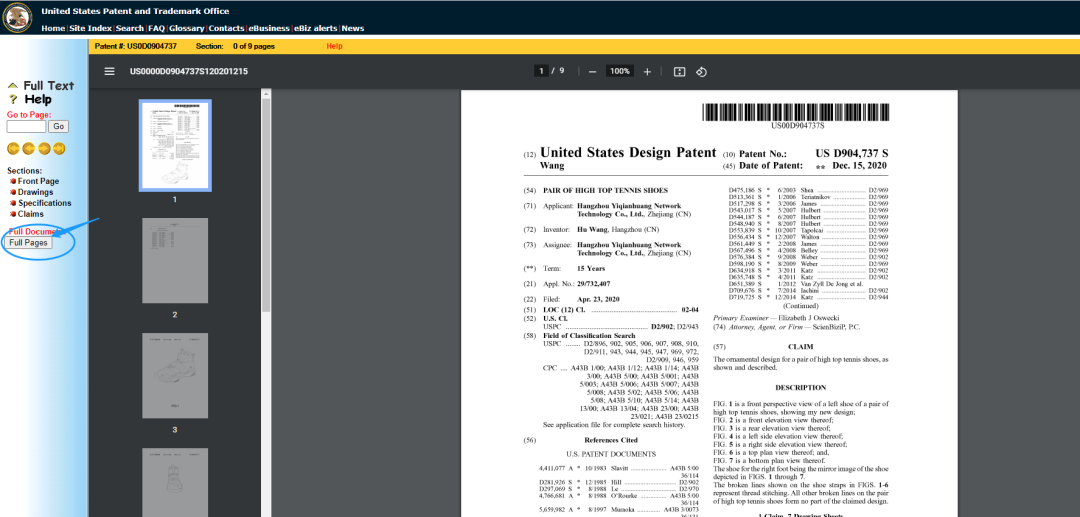
Task: Toggle the PDF sidebar hamburger menu
Action: [110, 71]
